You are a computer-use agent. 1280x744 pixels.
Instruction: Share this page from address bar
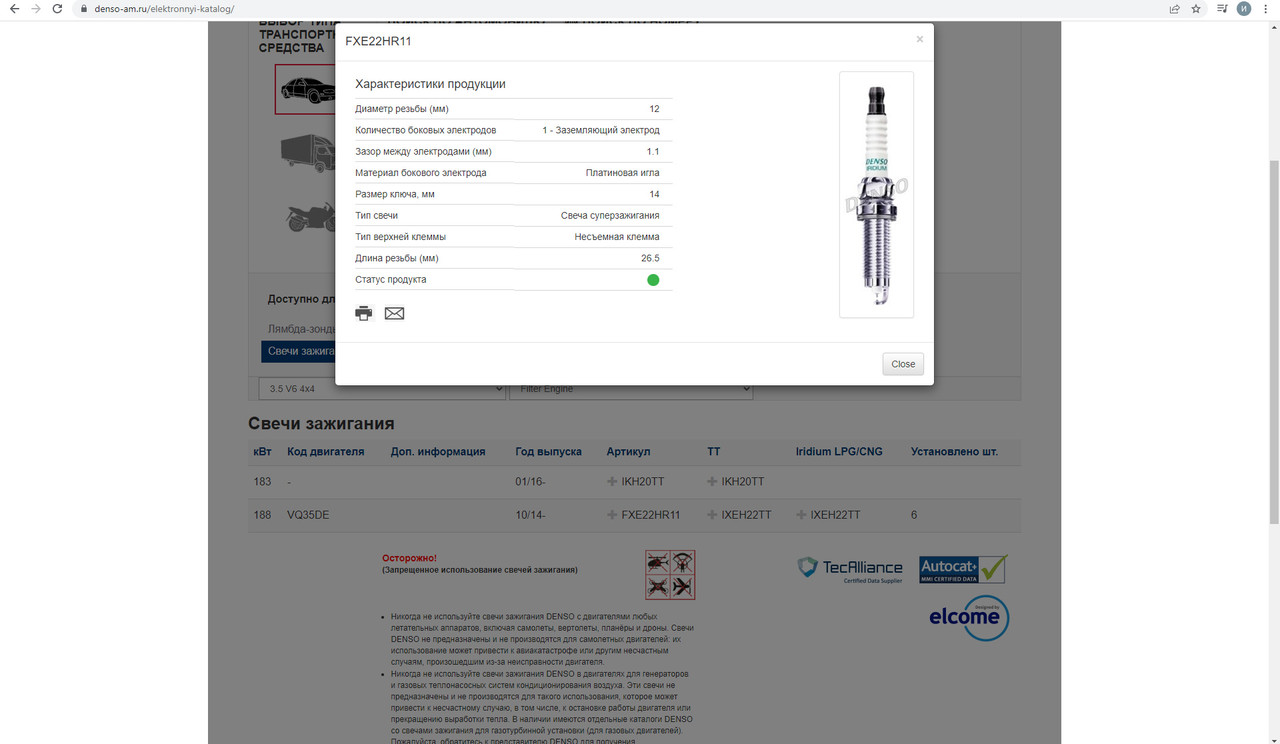[x=1174, y=8]
